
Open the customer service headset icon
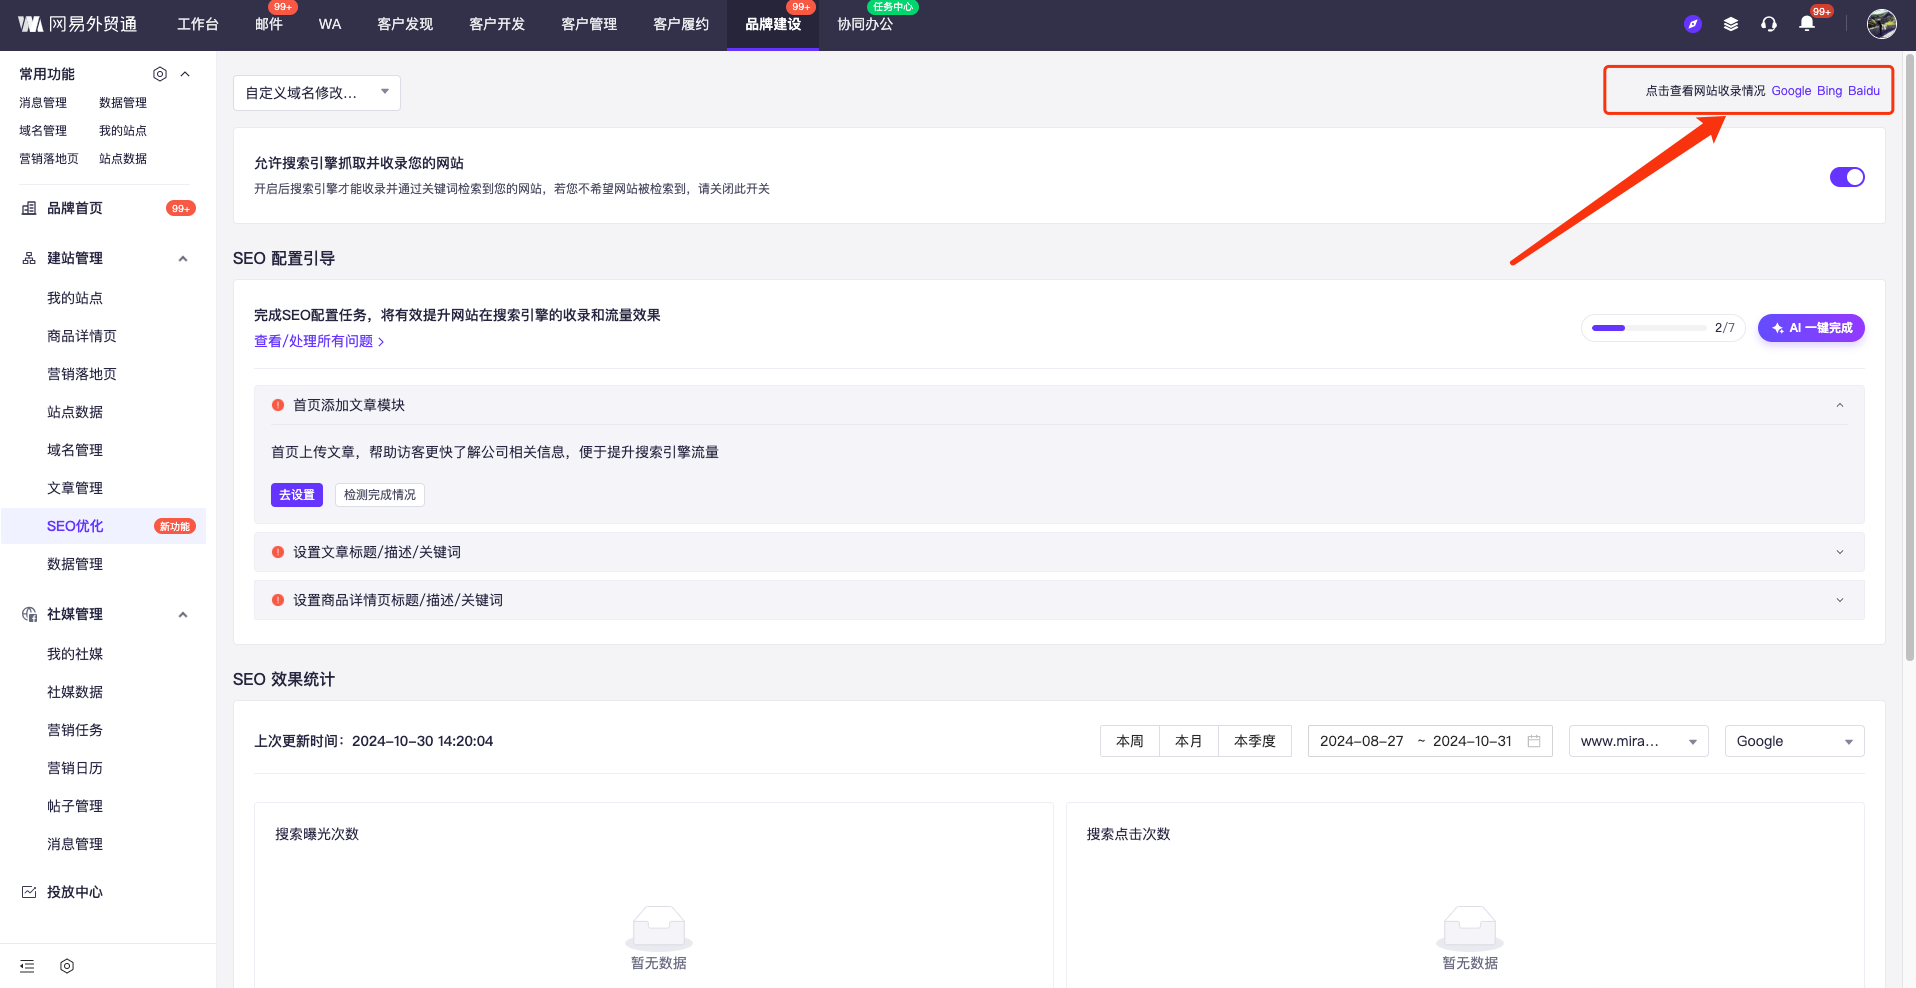tap(1768, 24)
